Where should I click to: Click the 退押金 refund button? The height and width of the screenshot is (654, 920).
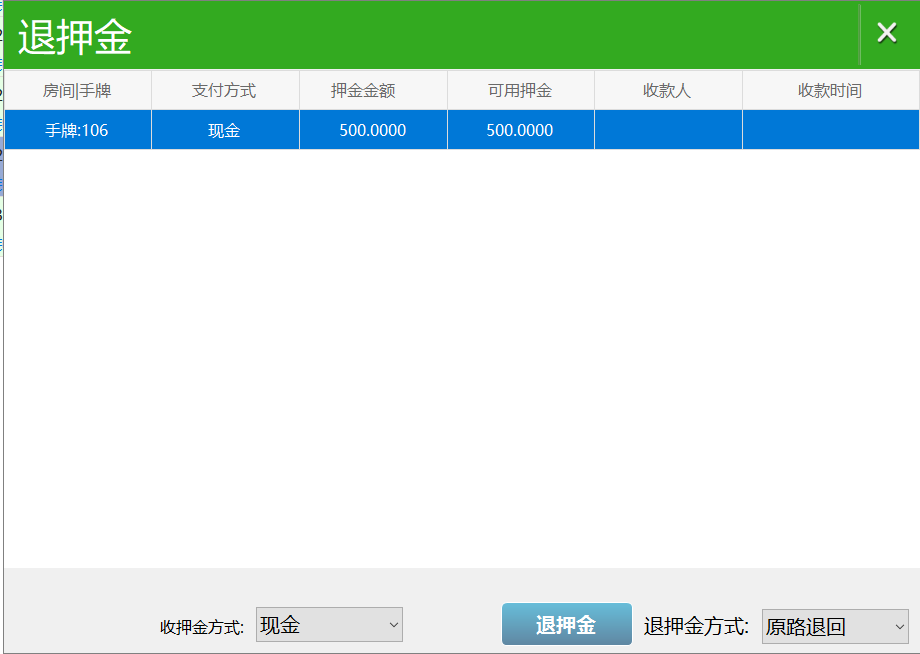[566, 624]
